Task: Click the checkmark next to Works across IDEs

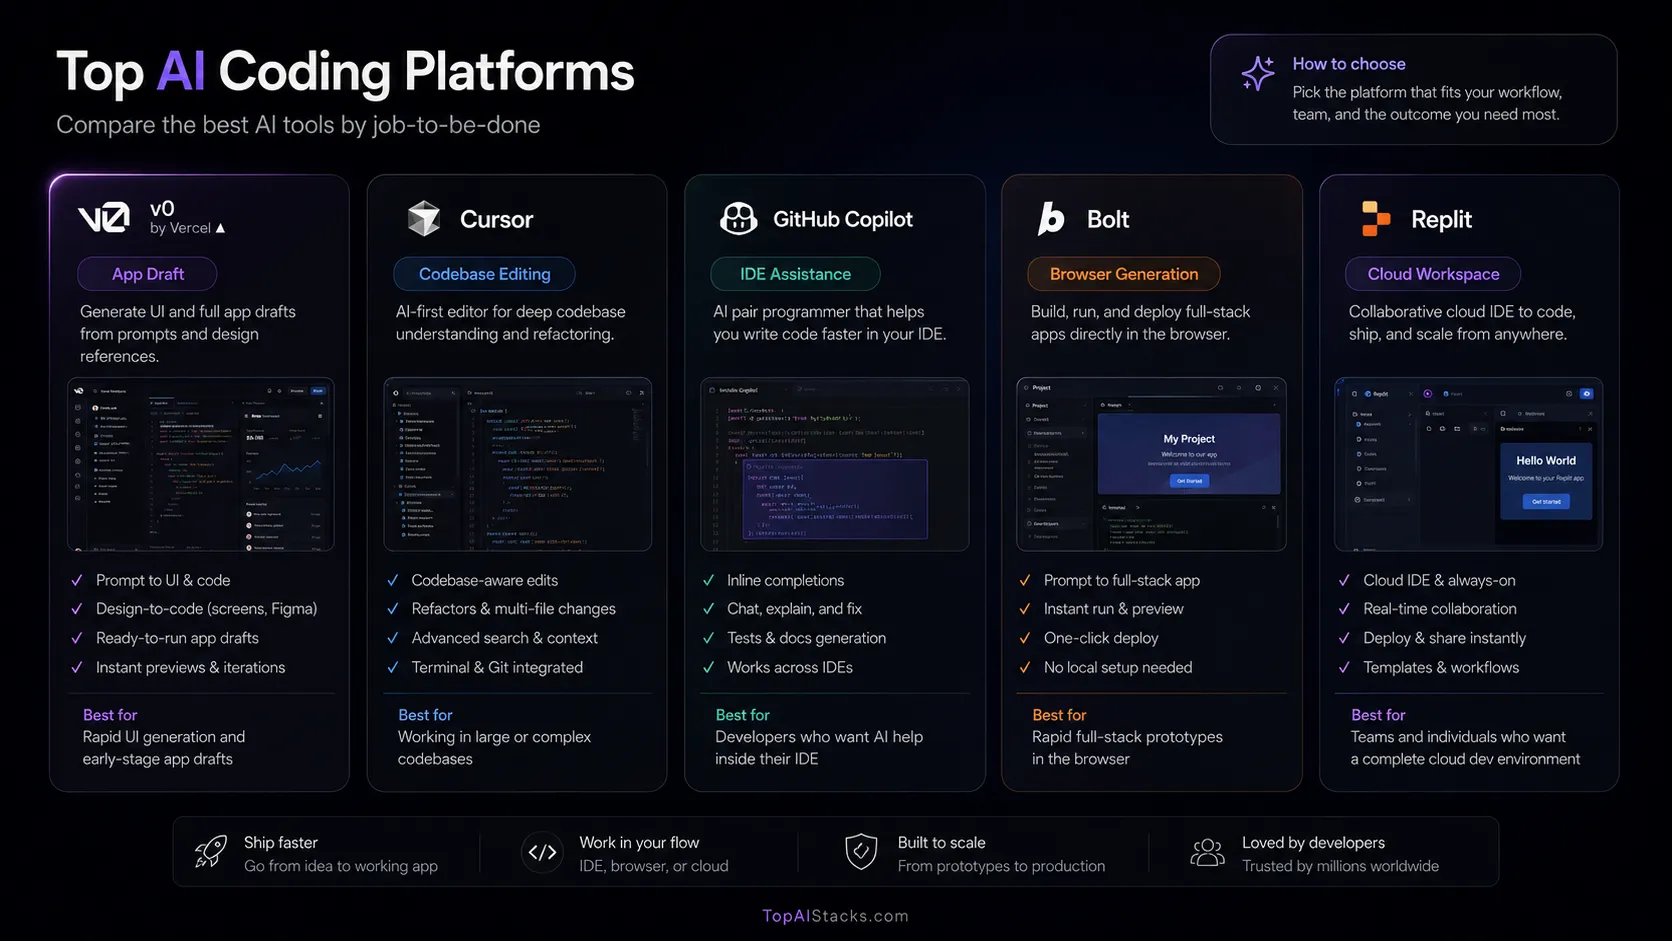Action: click(x=709, y=667)
